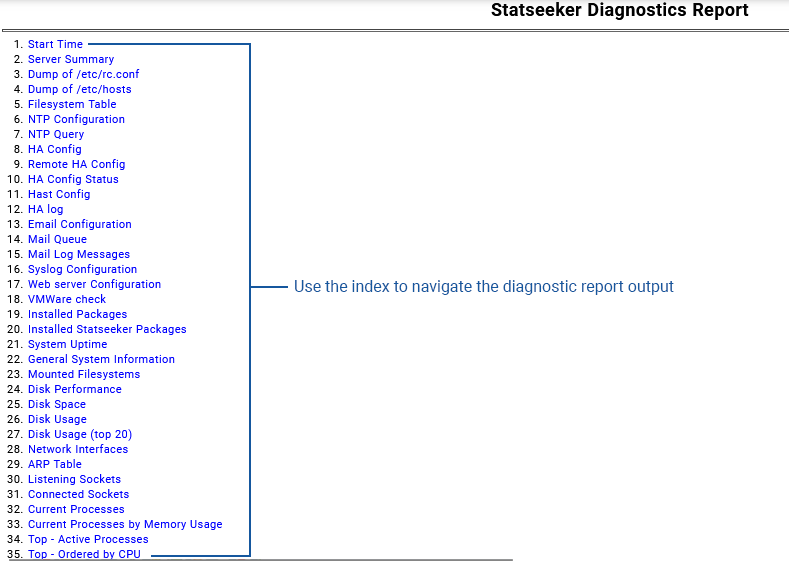View Mail Log Messages section
789x564 pixels.
79,254
